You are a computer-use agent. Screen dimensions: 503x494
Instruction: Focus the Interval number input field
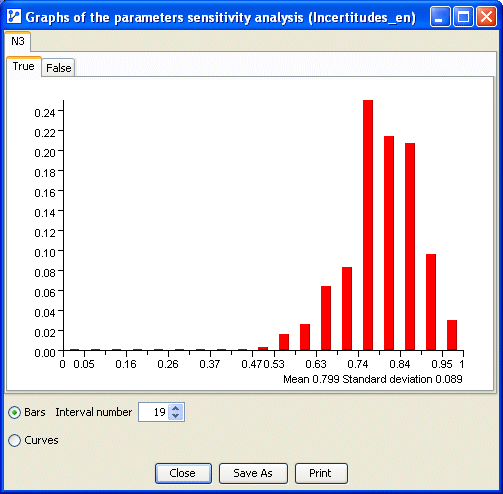pos(153,412)
